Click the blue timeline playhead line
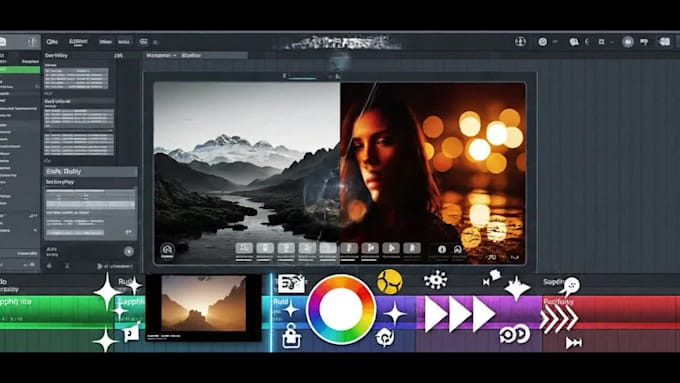 [271, 312]
